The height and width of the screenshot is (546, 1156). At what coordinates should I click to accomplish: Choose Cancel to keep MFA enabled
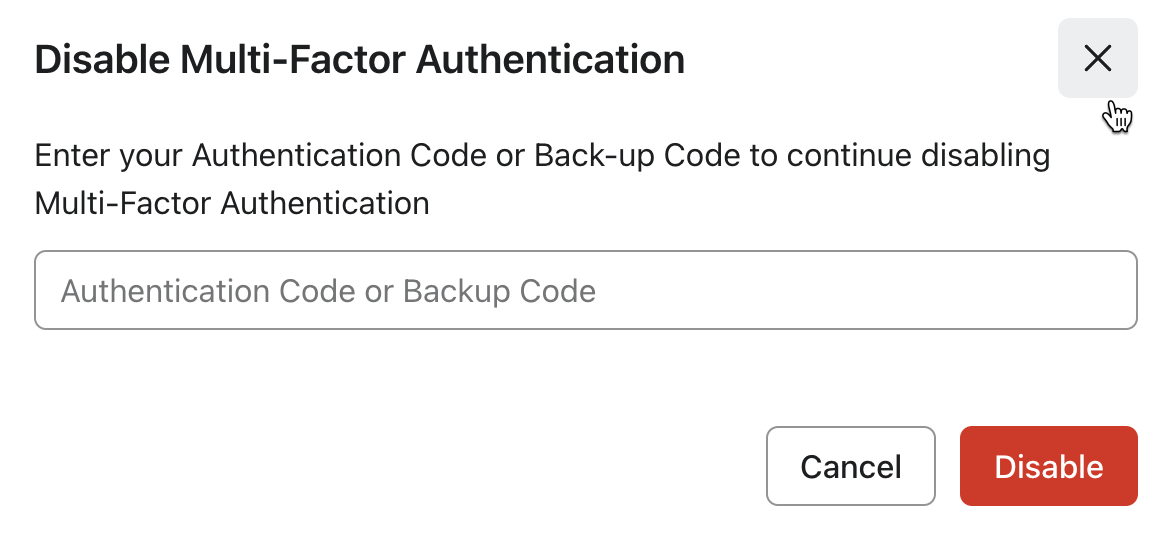click(850, 466)
